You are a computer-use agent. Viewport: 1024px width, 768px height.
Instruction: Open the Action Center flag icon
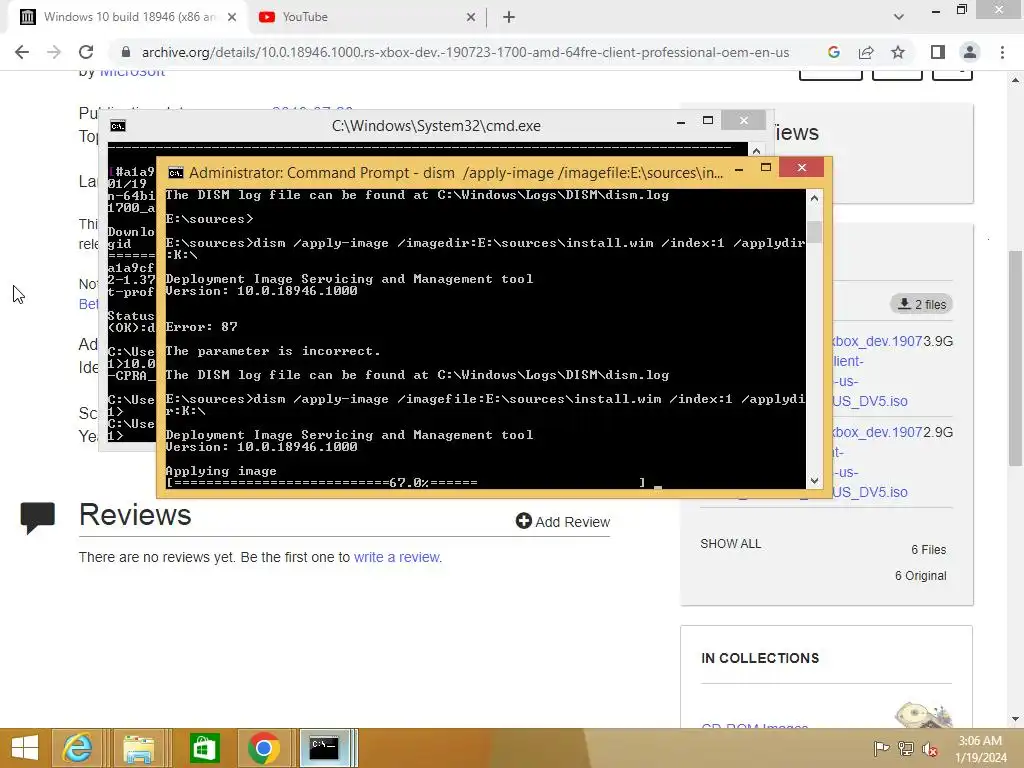click(881, 748)
